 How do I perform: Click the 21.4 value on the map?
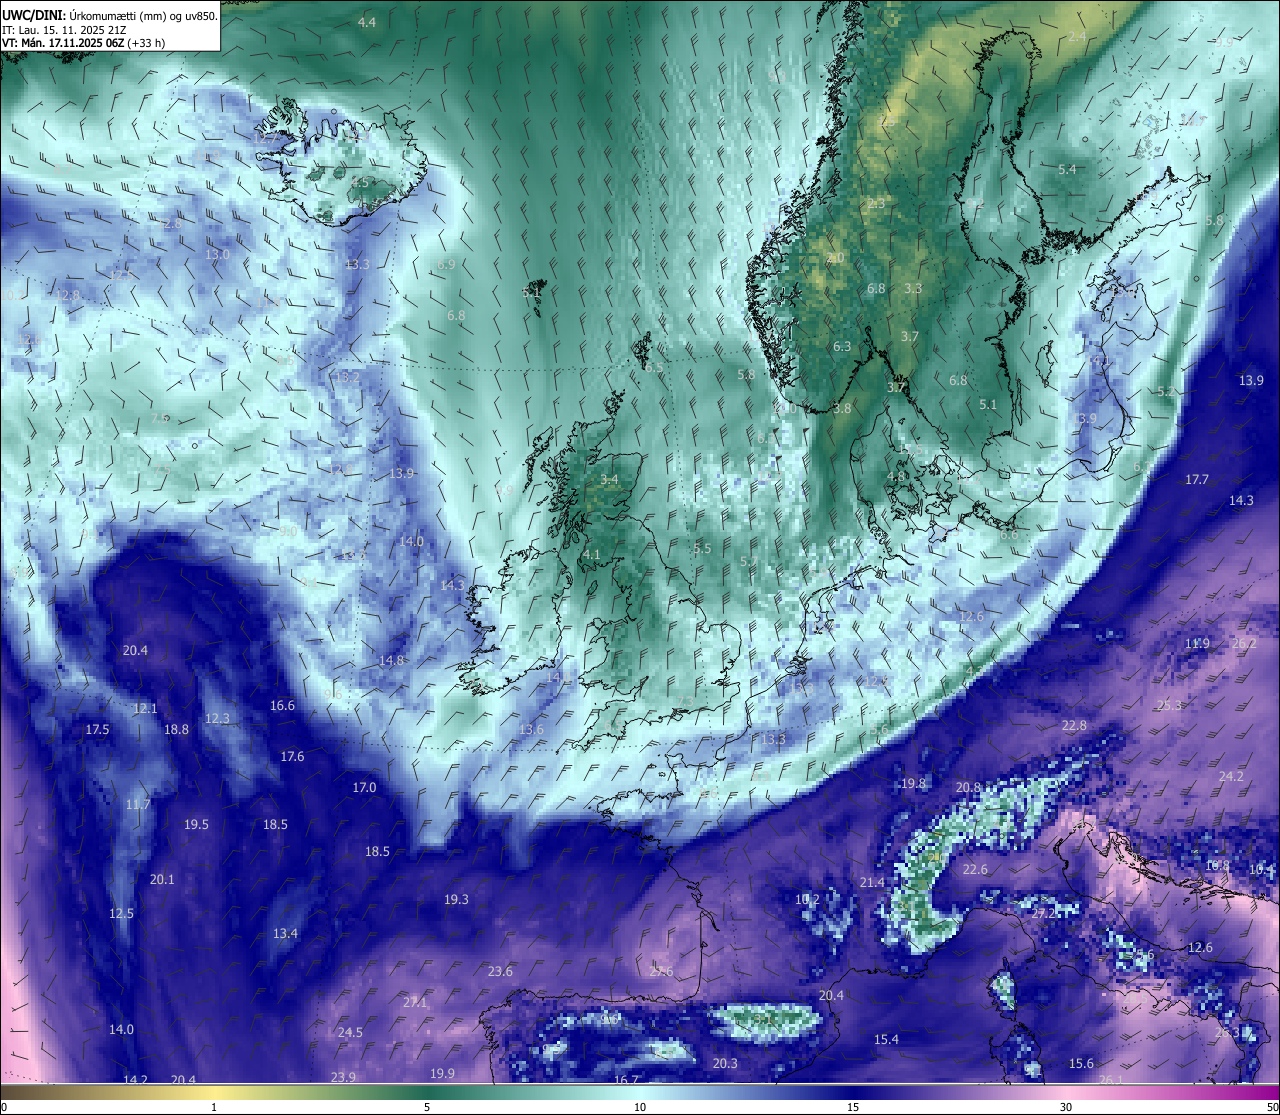coord(872,883)
